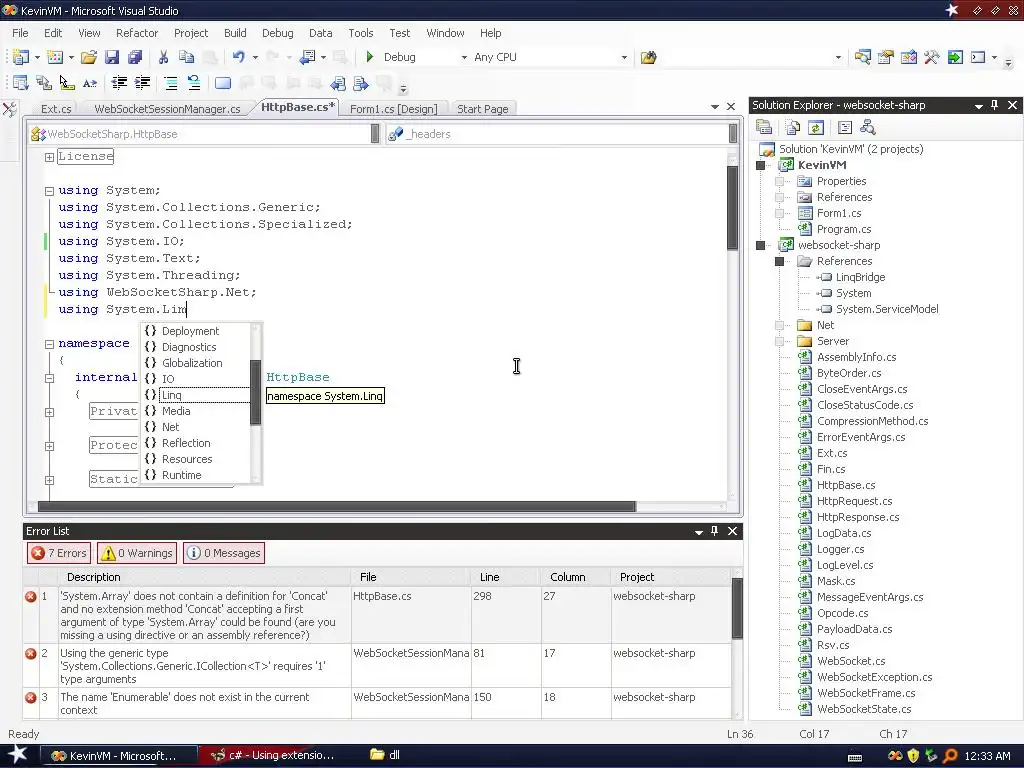Click the Cut scissors icon
The image size is (1024, 768).
point(163,57)
